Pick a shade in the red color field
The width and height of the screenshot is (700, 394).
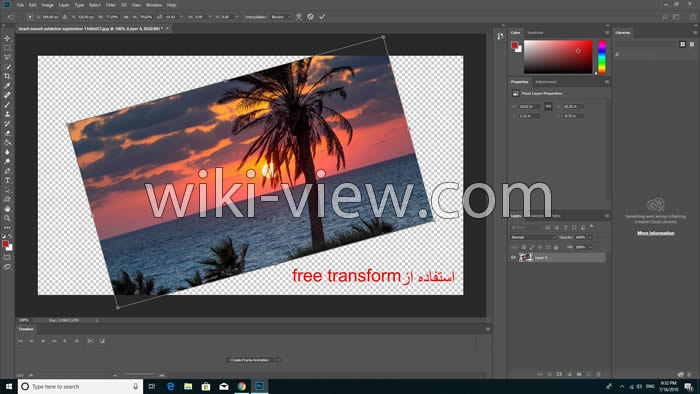pos(558,57)
